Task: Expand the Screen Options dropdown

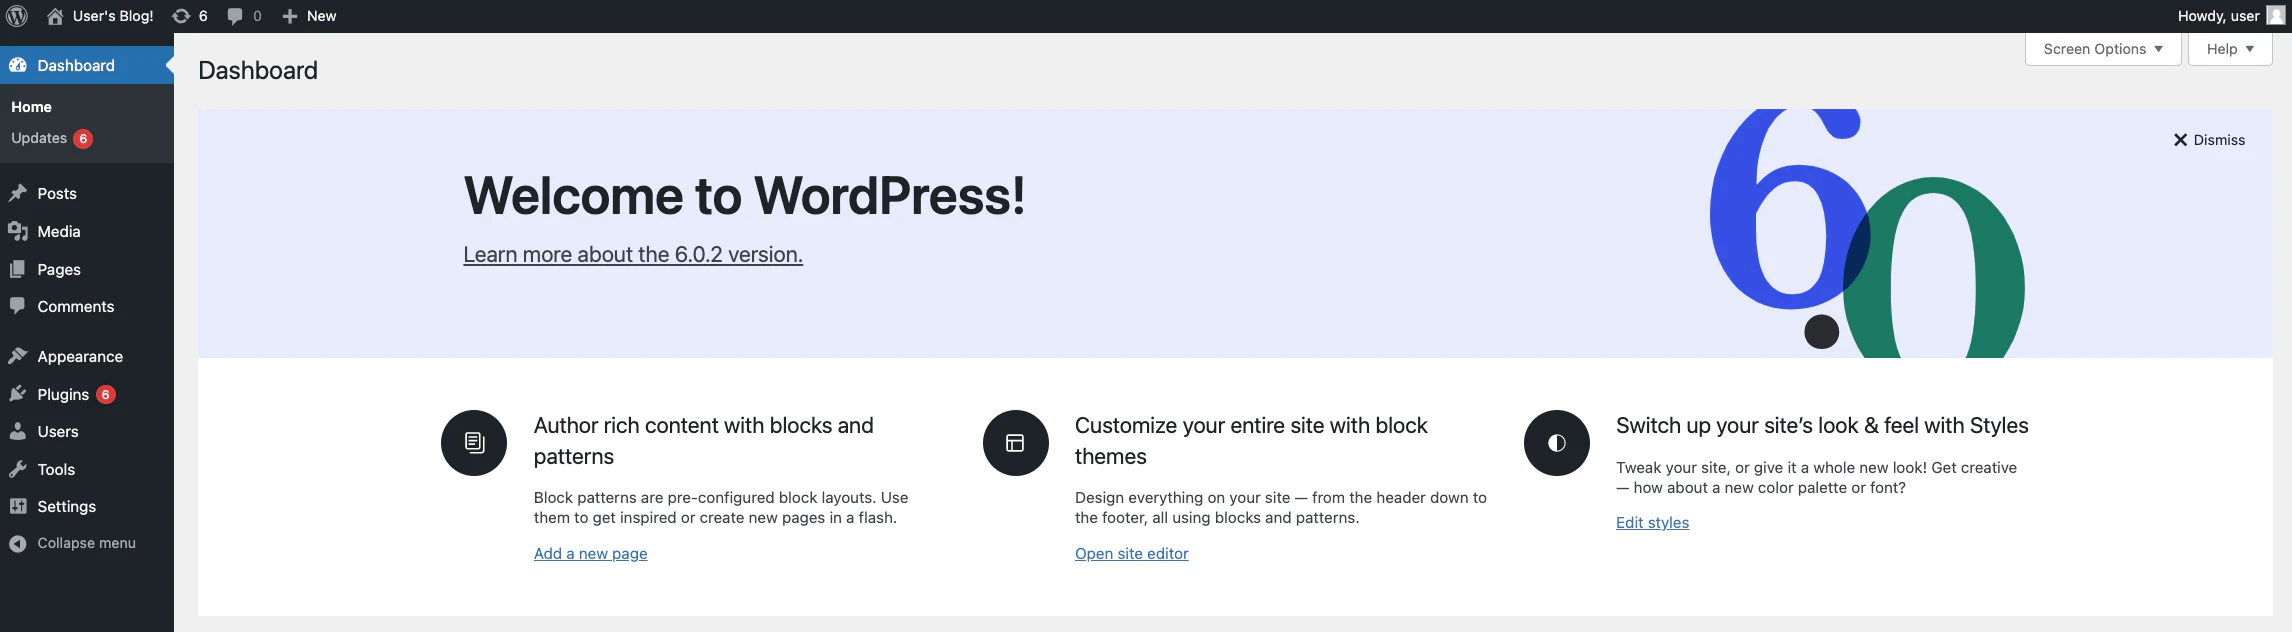Action: pyautogui.click(x=2103, y=49)
